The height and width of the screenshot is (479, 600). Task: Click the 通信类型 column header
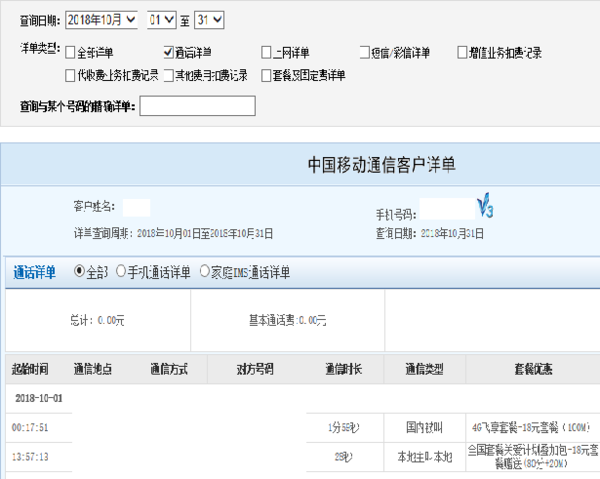point(424,369)
